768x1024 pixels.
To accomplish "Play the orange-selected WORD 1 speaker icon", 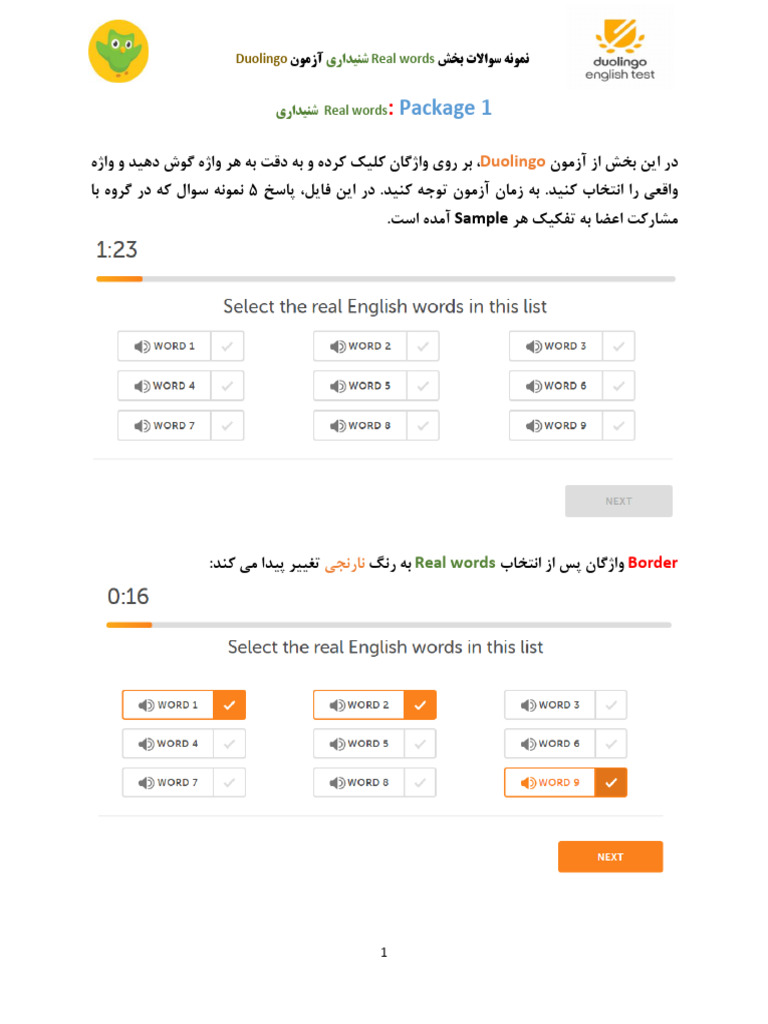I will (x=146, y=705).
